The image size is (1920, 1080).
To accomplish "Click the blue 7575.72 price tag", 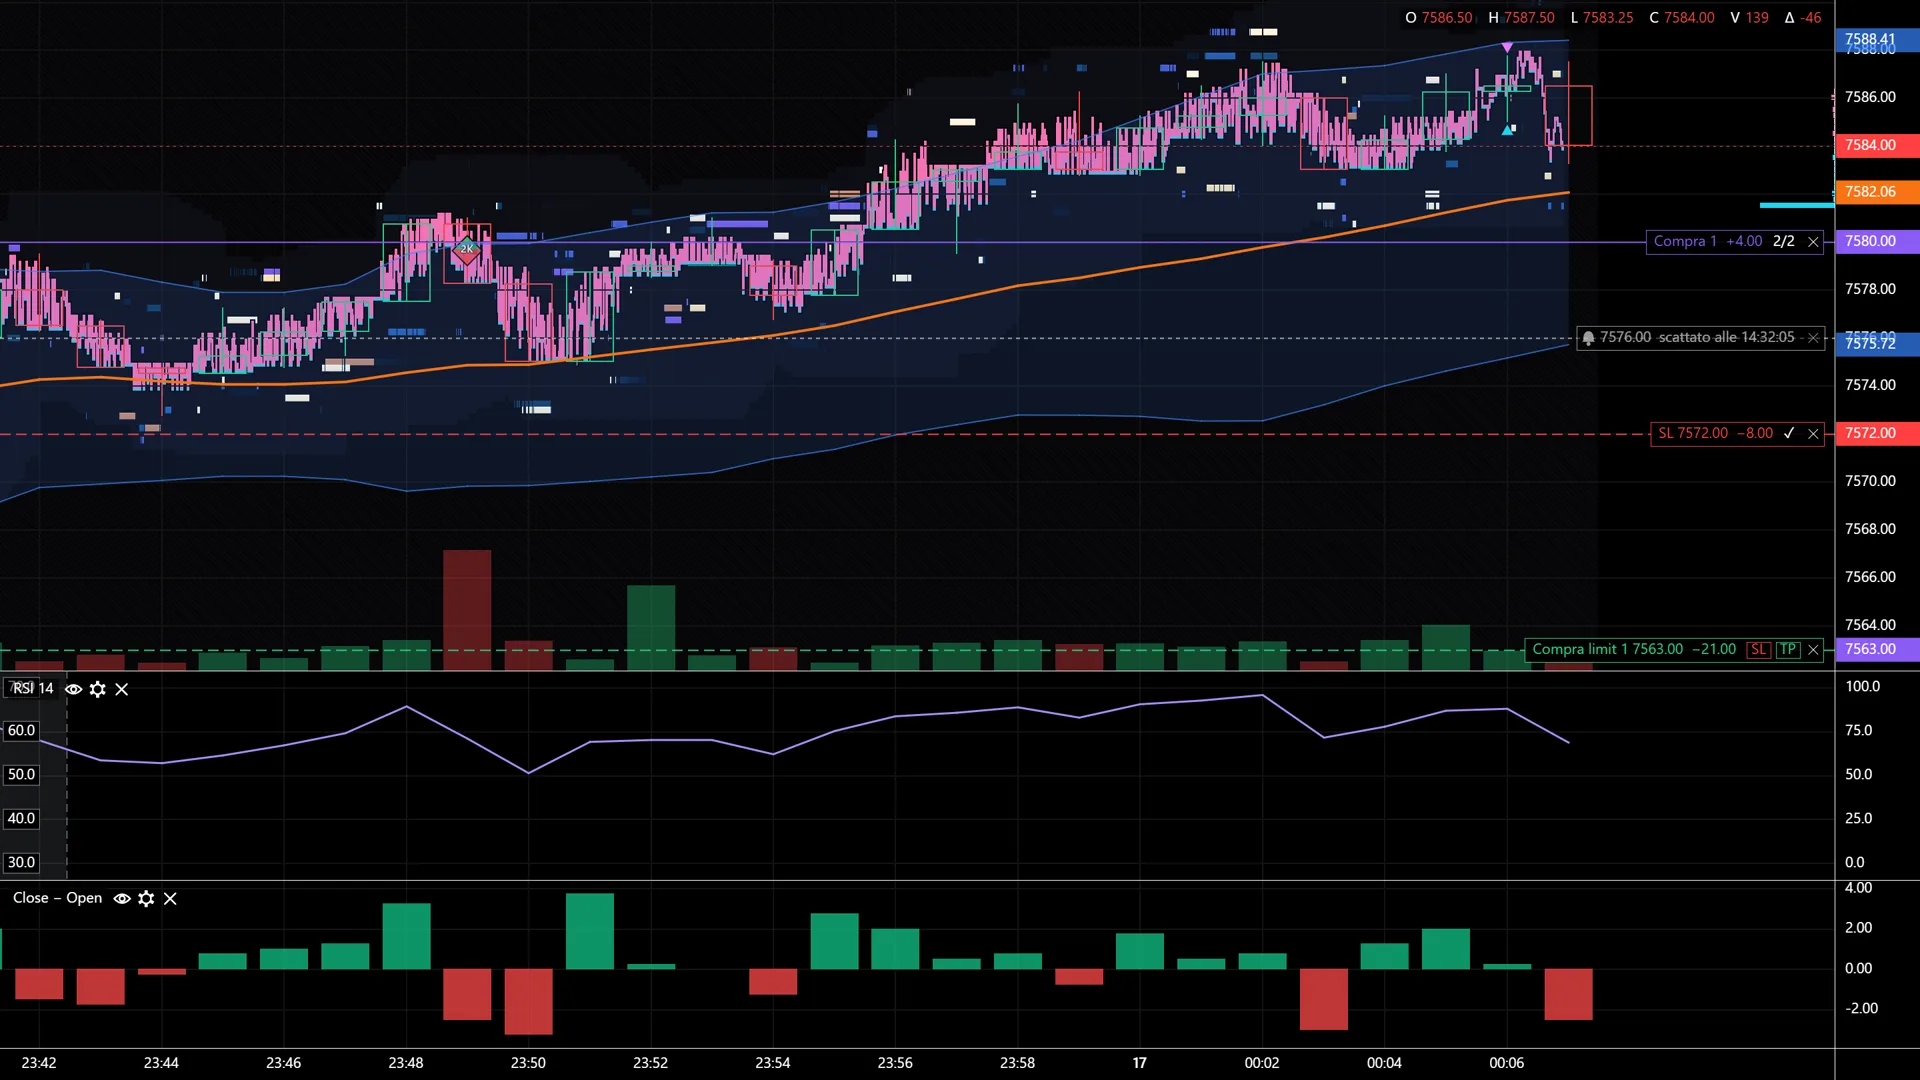I will (x=1877, y=344).
